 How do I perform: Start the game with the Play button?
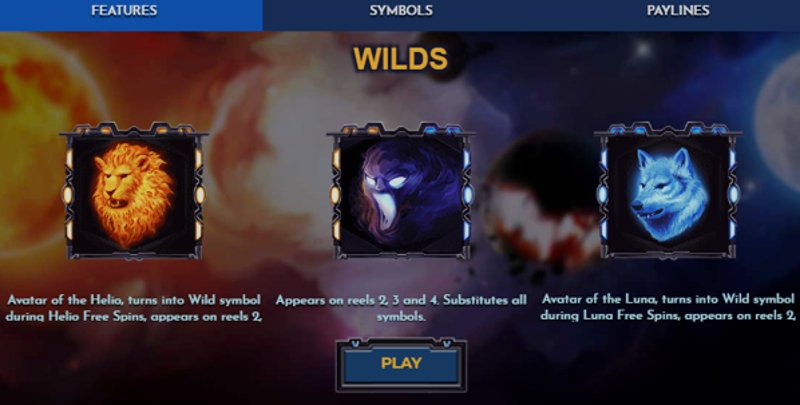coord(401,364)
